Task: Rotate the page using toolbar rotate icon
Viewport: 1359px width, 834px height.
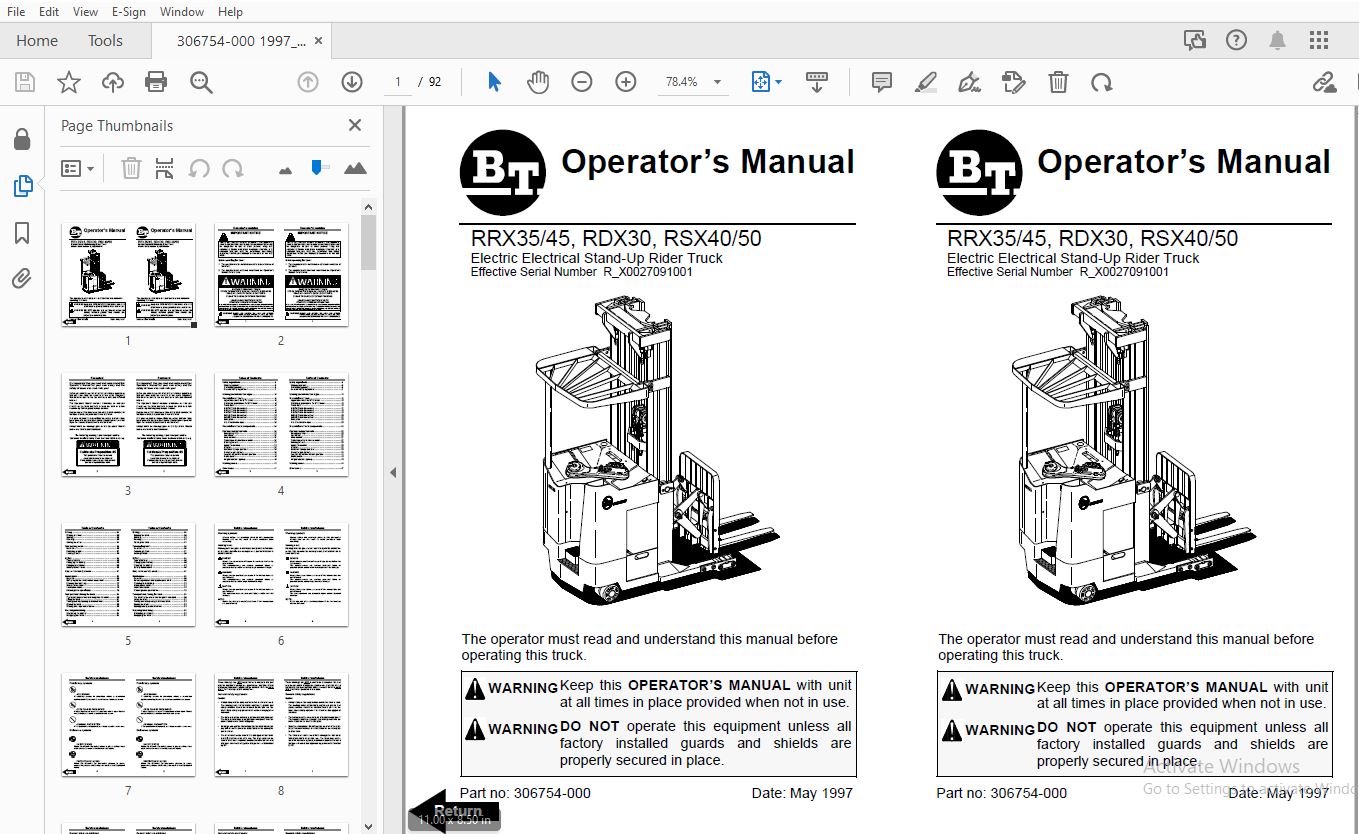Action: pos(1102,82)
